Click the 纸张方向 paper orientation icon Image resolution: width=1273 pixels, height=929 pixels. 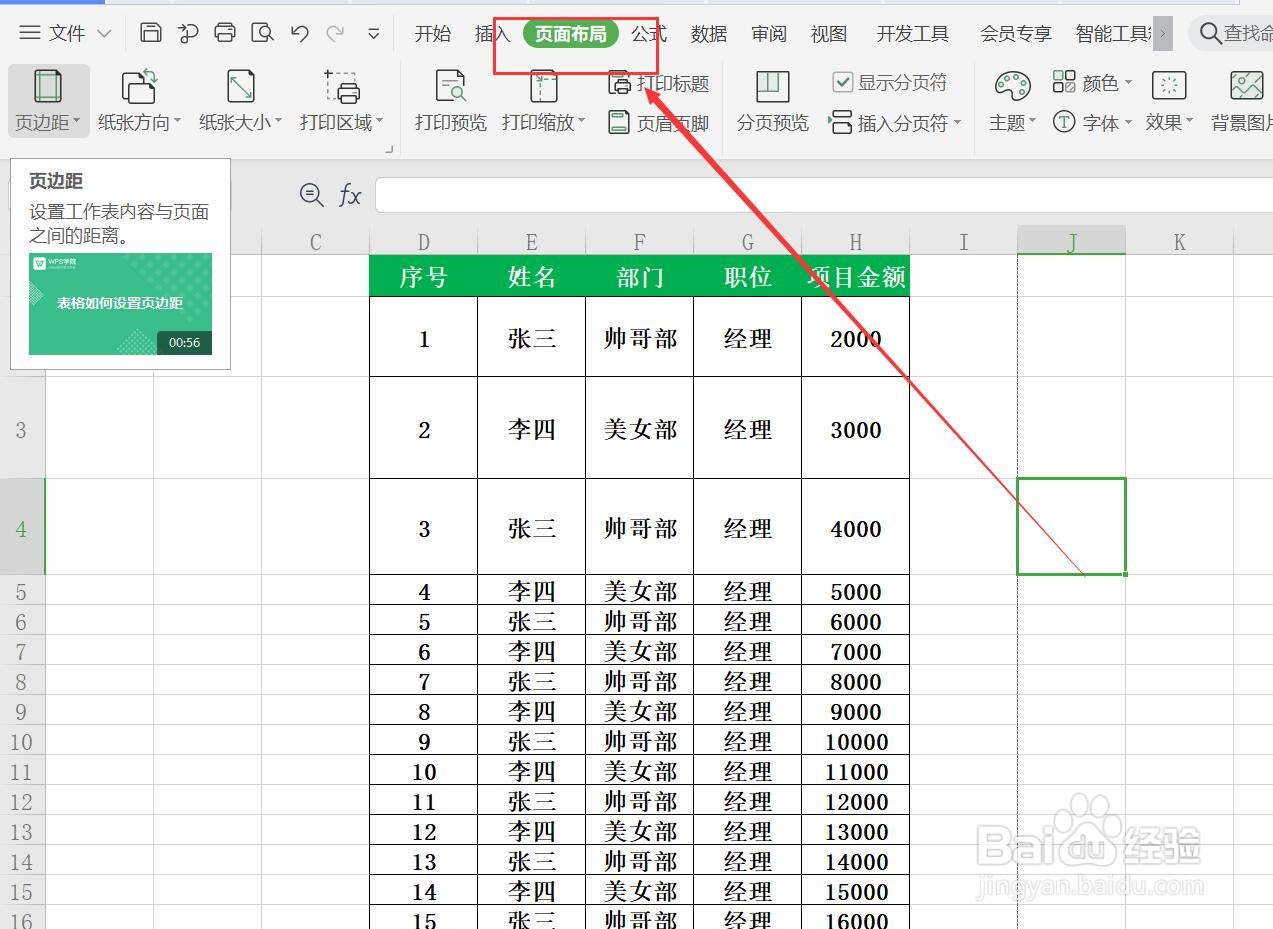[139, 90]
